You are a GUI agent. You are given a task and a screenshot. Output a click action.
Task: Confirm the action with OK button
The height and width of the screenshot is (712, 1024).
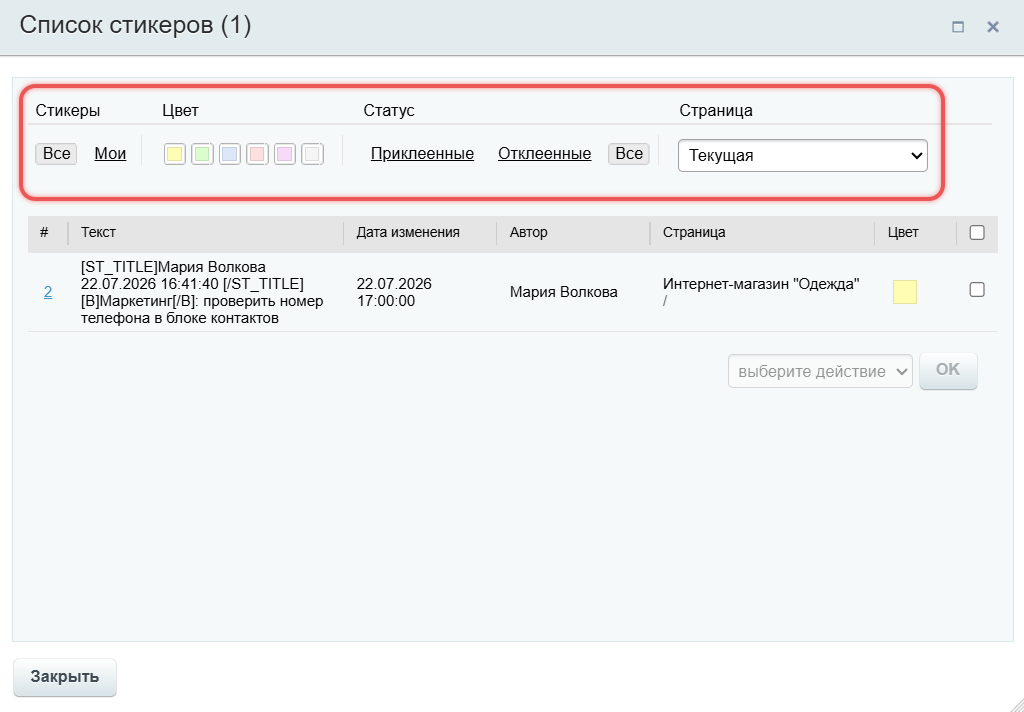pos(948,370)
